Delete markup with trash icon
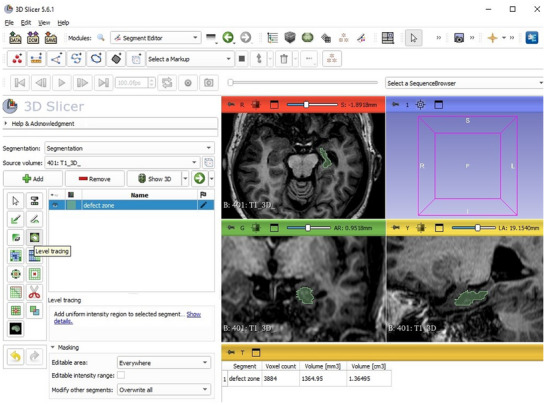Viewport: 546px width, 405px height. click(284, 59)
